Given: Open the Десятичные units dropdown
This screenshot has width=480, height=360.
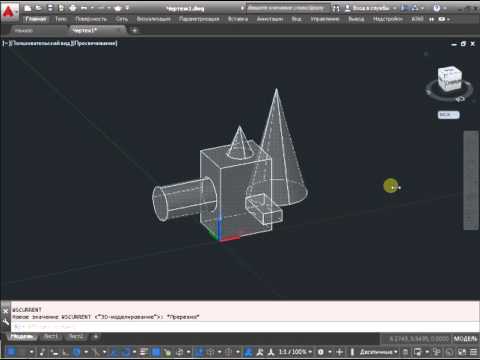Looking at the screenshot, I should point(379,352).
